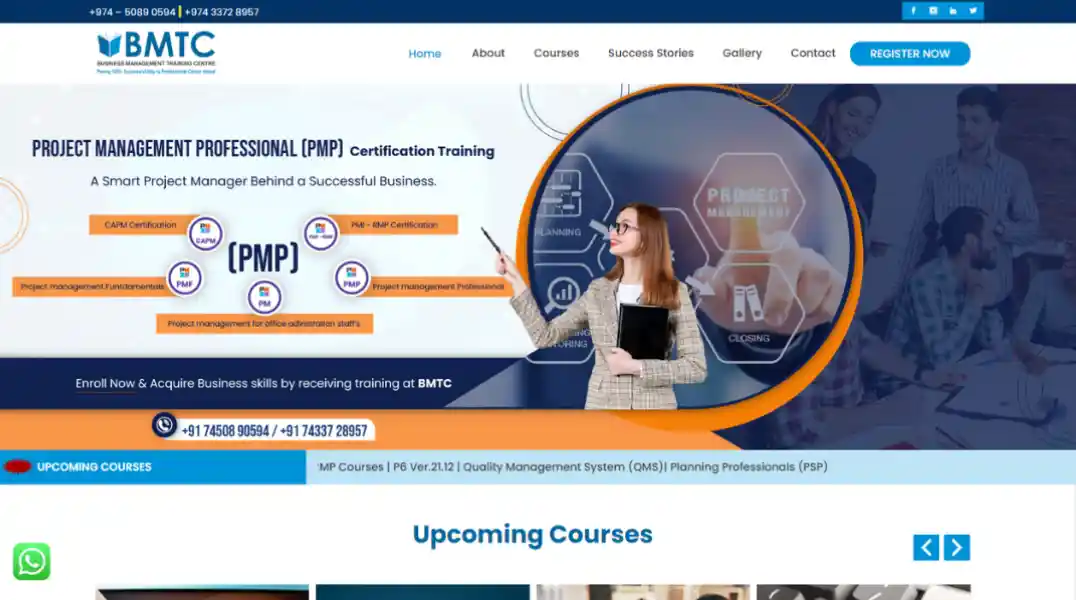Open the Courses menu item
1076x600 pixels.
pyautogui.click(x=557, y=53)
